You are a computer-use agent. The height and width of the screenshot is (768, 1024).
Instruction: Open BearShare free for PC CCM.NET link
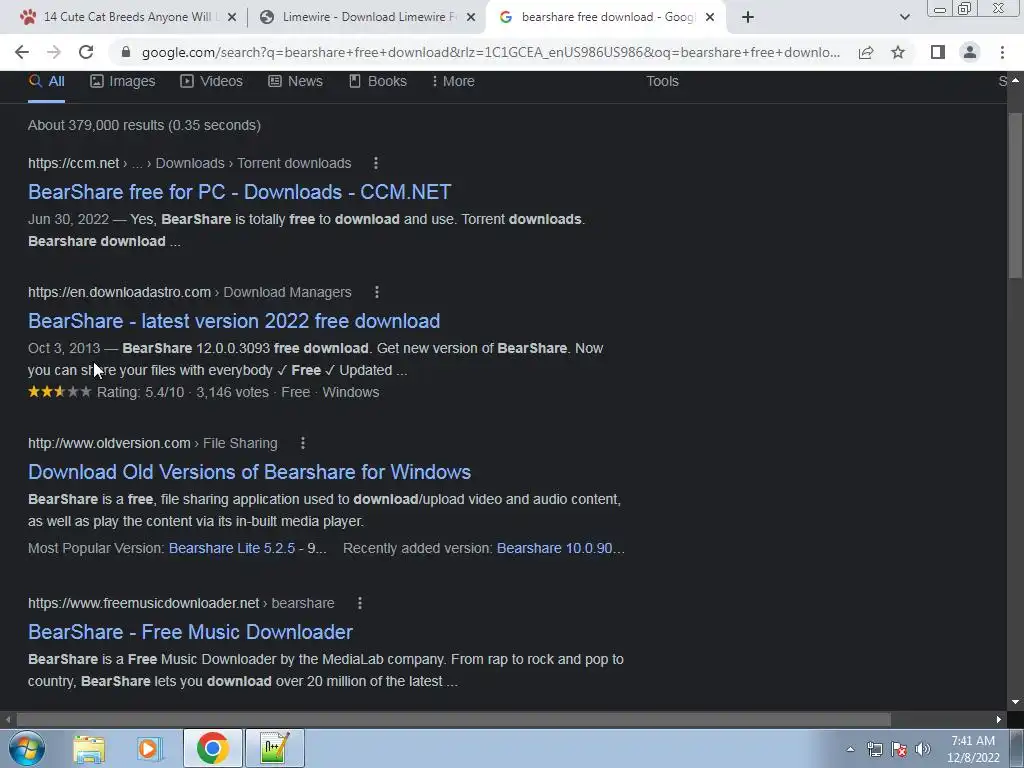(240, 192)
